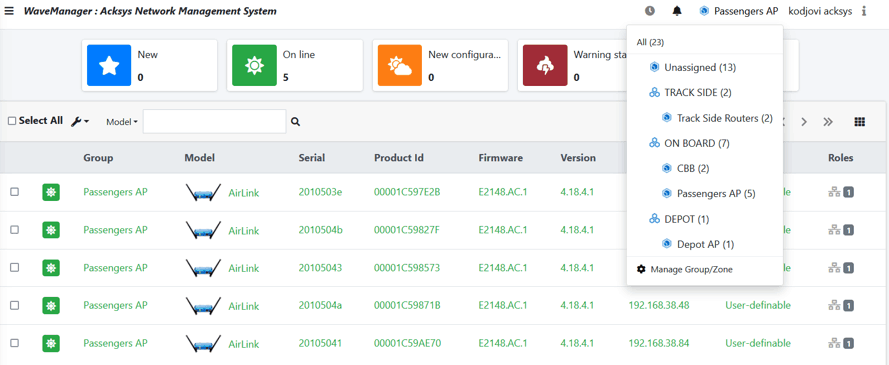
Task: Open serial link 2010503e
Action: [320, 192]
